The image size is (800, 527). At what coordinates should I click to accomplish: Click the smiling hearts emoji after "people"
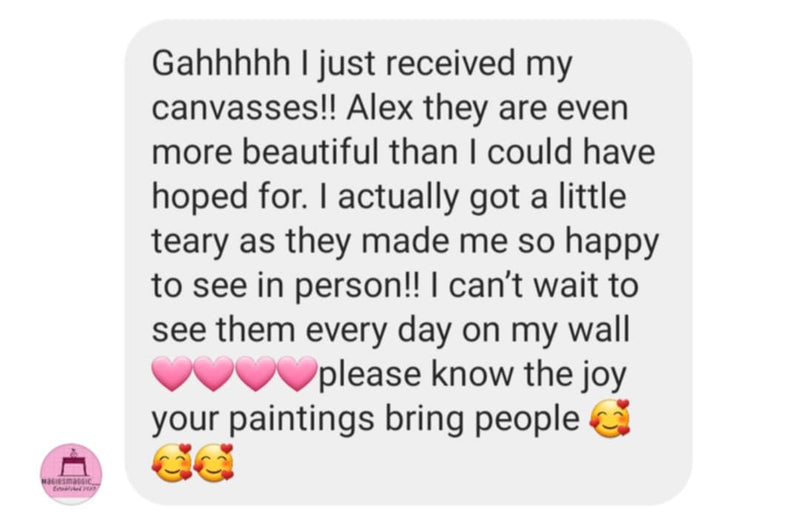tap(610, 419)
